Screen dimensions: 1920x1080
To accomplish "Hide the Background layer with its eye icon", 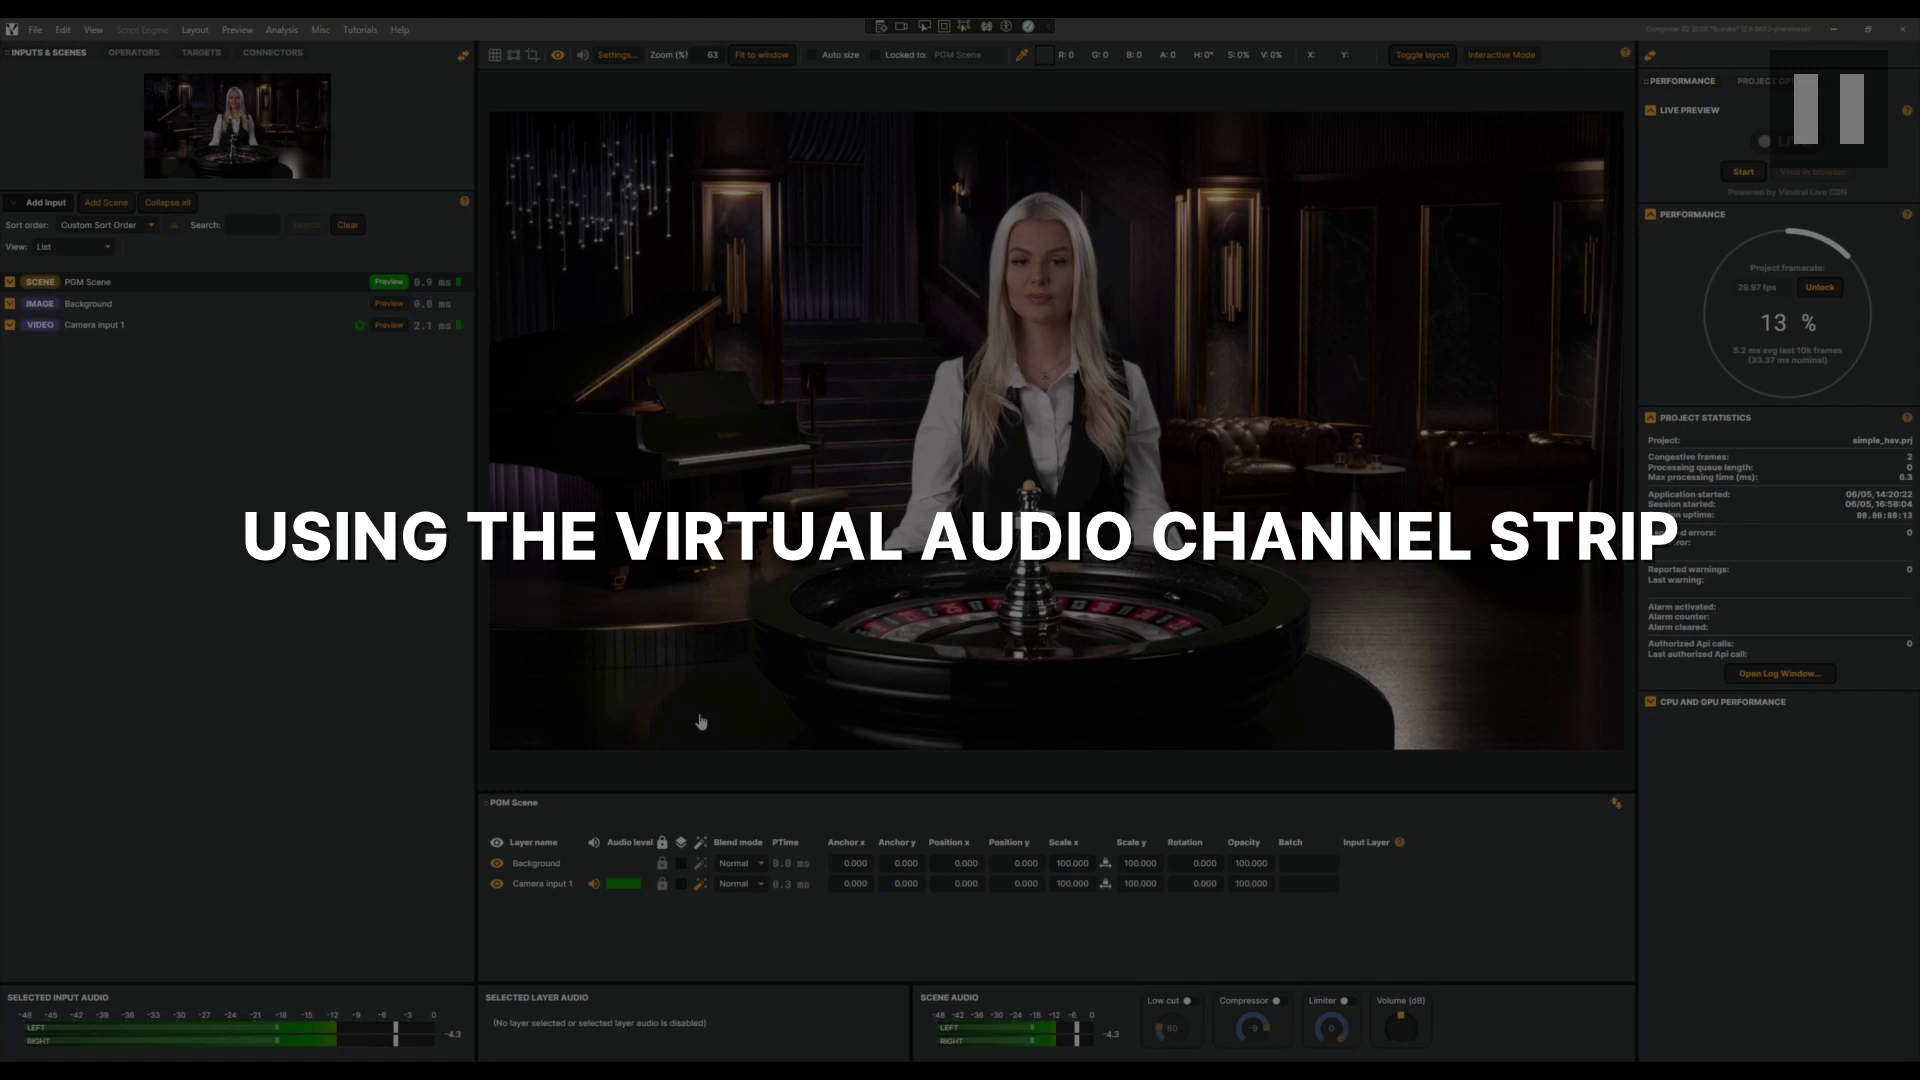I will tap(496, 863).
